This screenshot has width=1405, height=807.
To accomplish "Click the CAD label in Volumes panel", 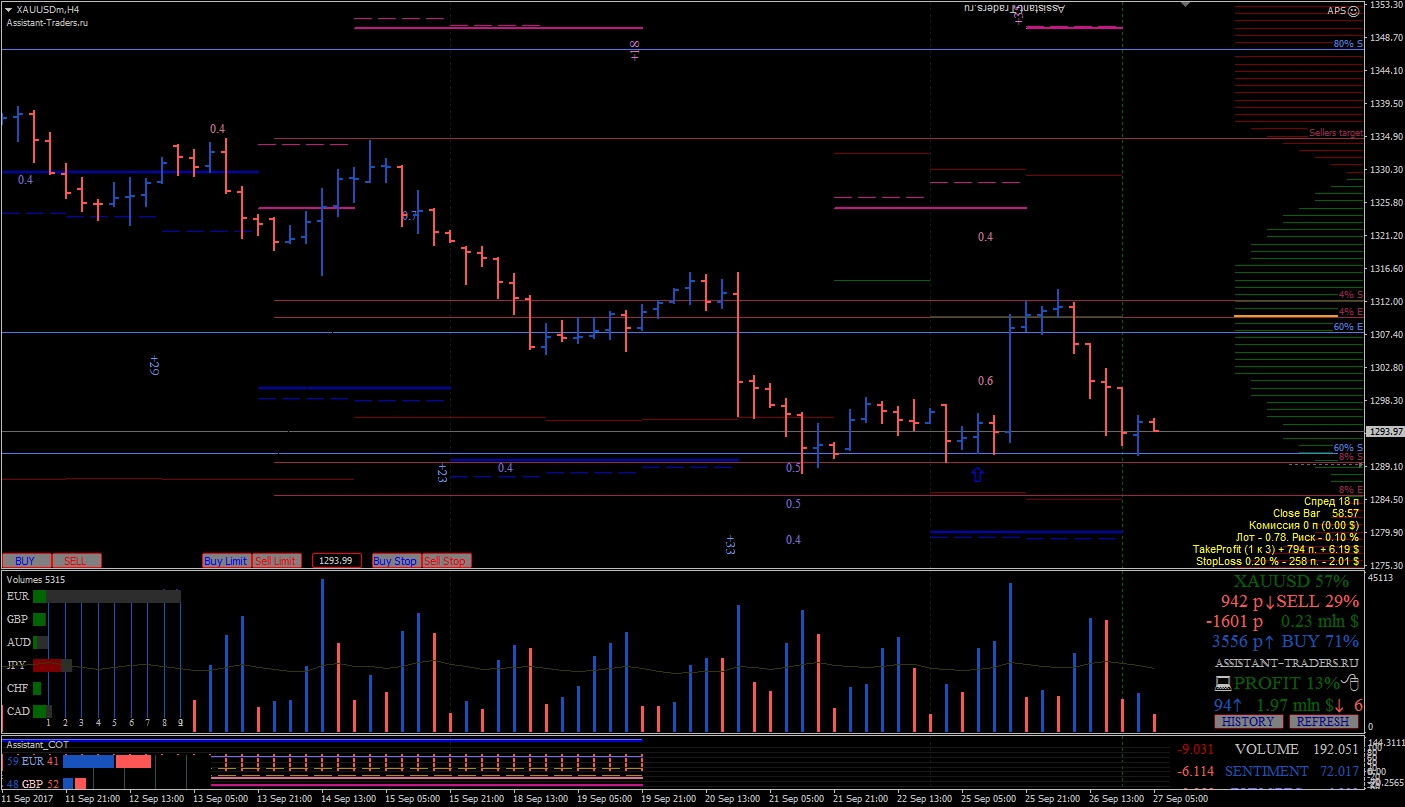I will (18, 711).
